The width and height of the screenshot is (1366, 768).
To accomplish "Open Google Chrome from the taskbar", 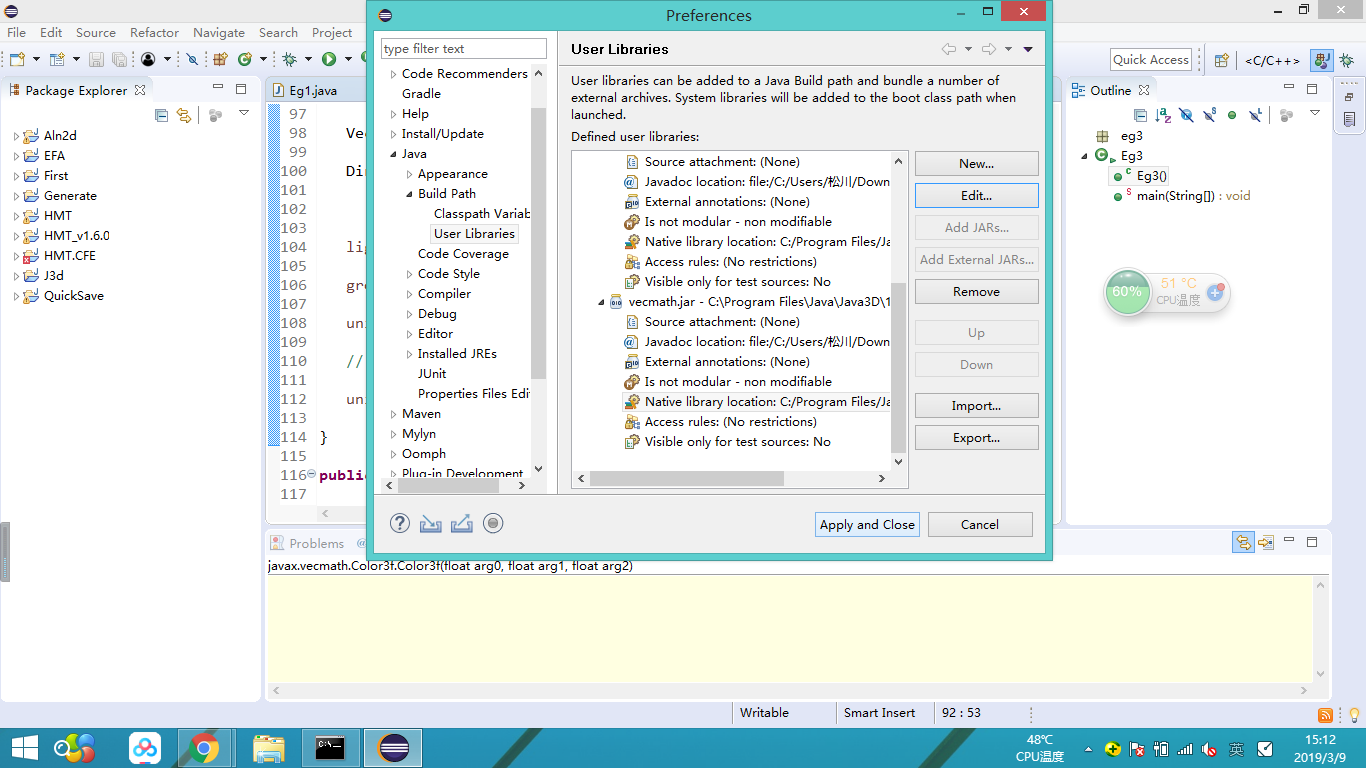I will pyautogui.click(x=205, y=747).
